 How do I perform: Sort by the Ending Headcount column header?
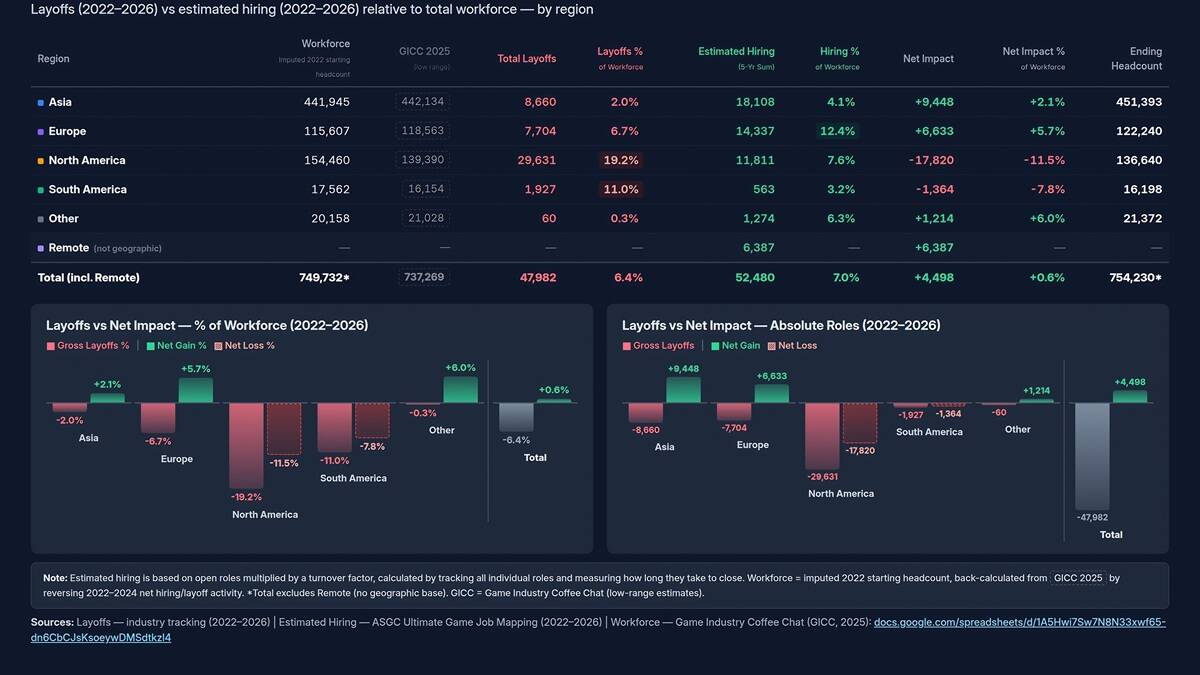[1136, 59]
